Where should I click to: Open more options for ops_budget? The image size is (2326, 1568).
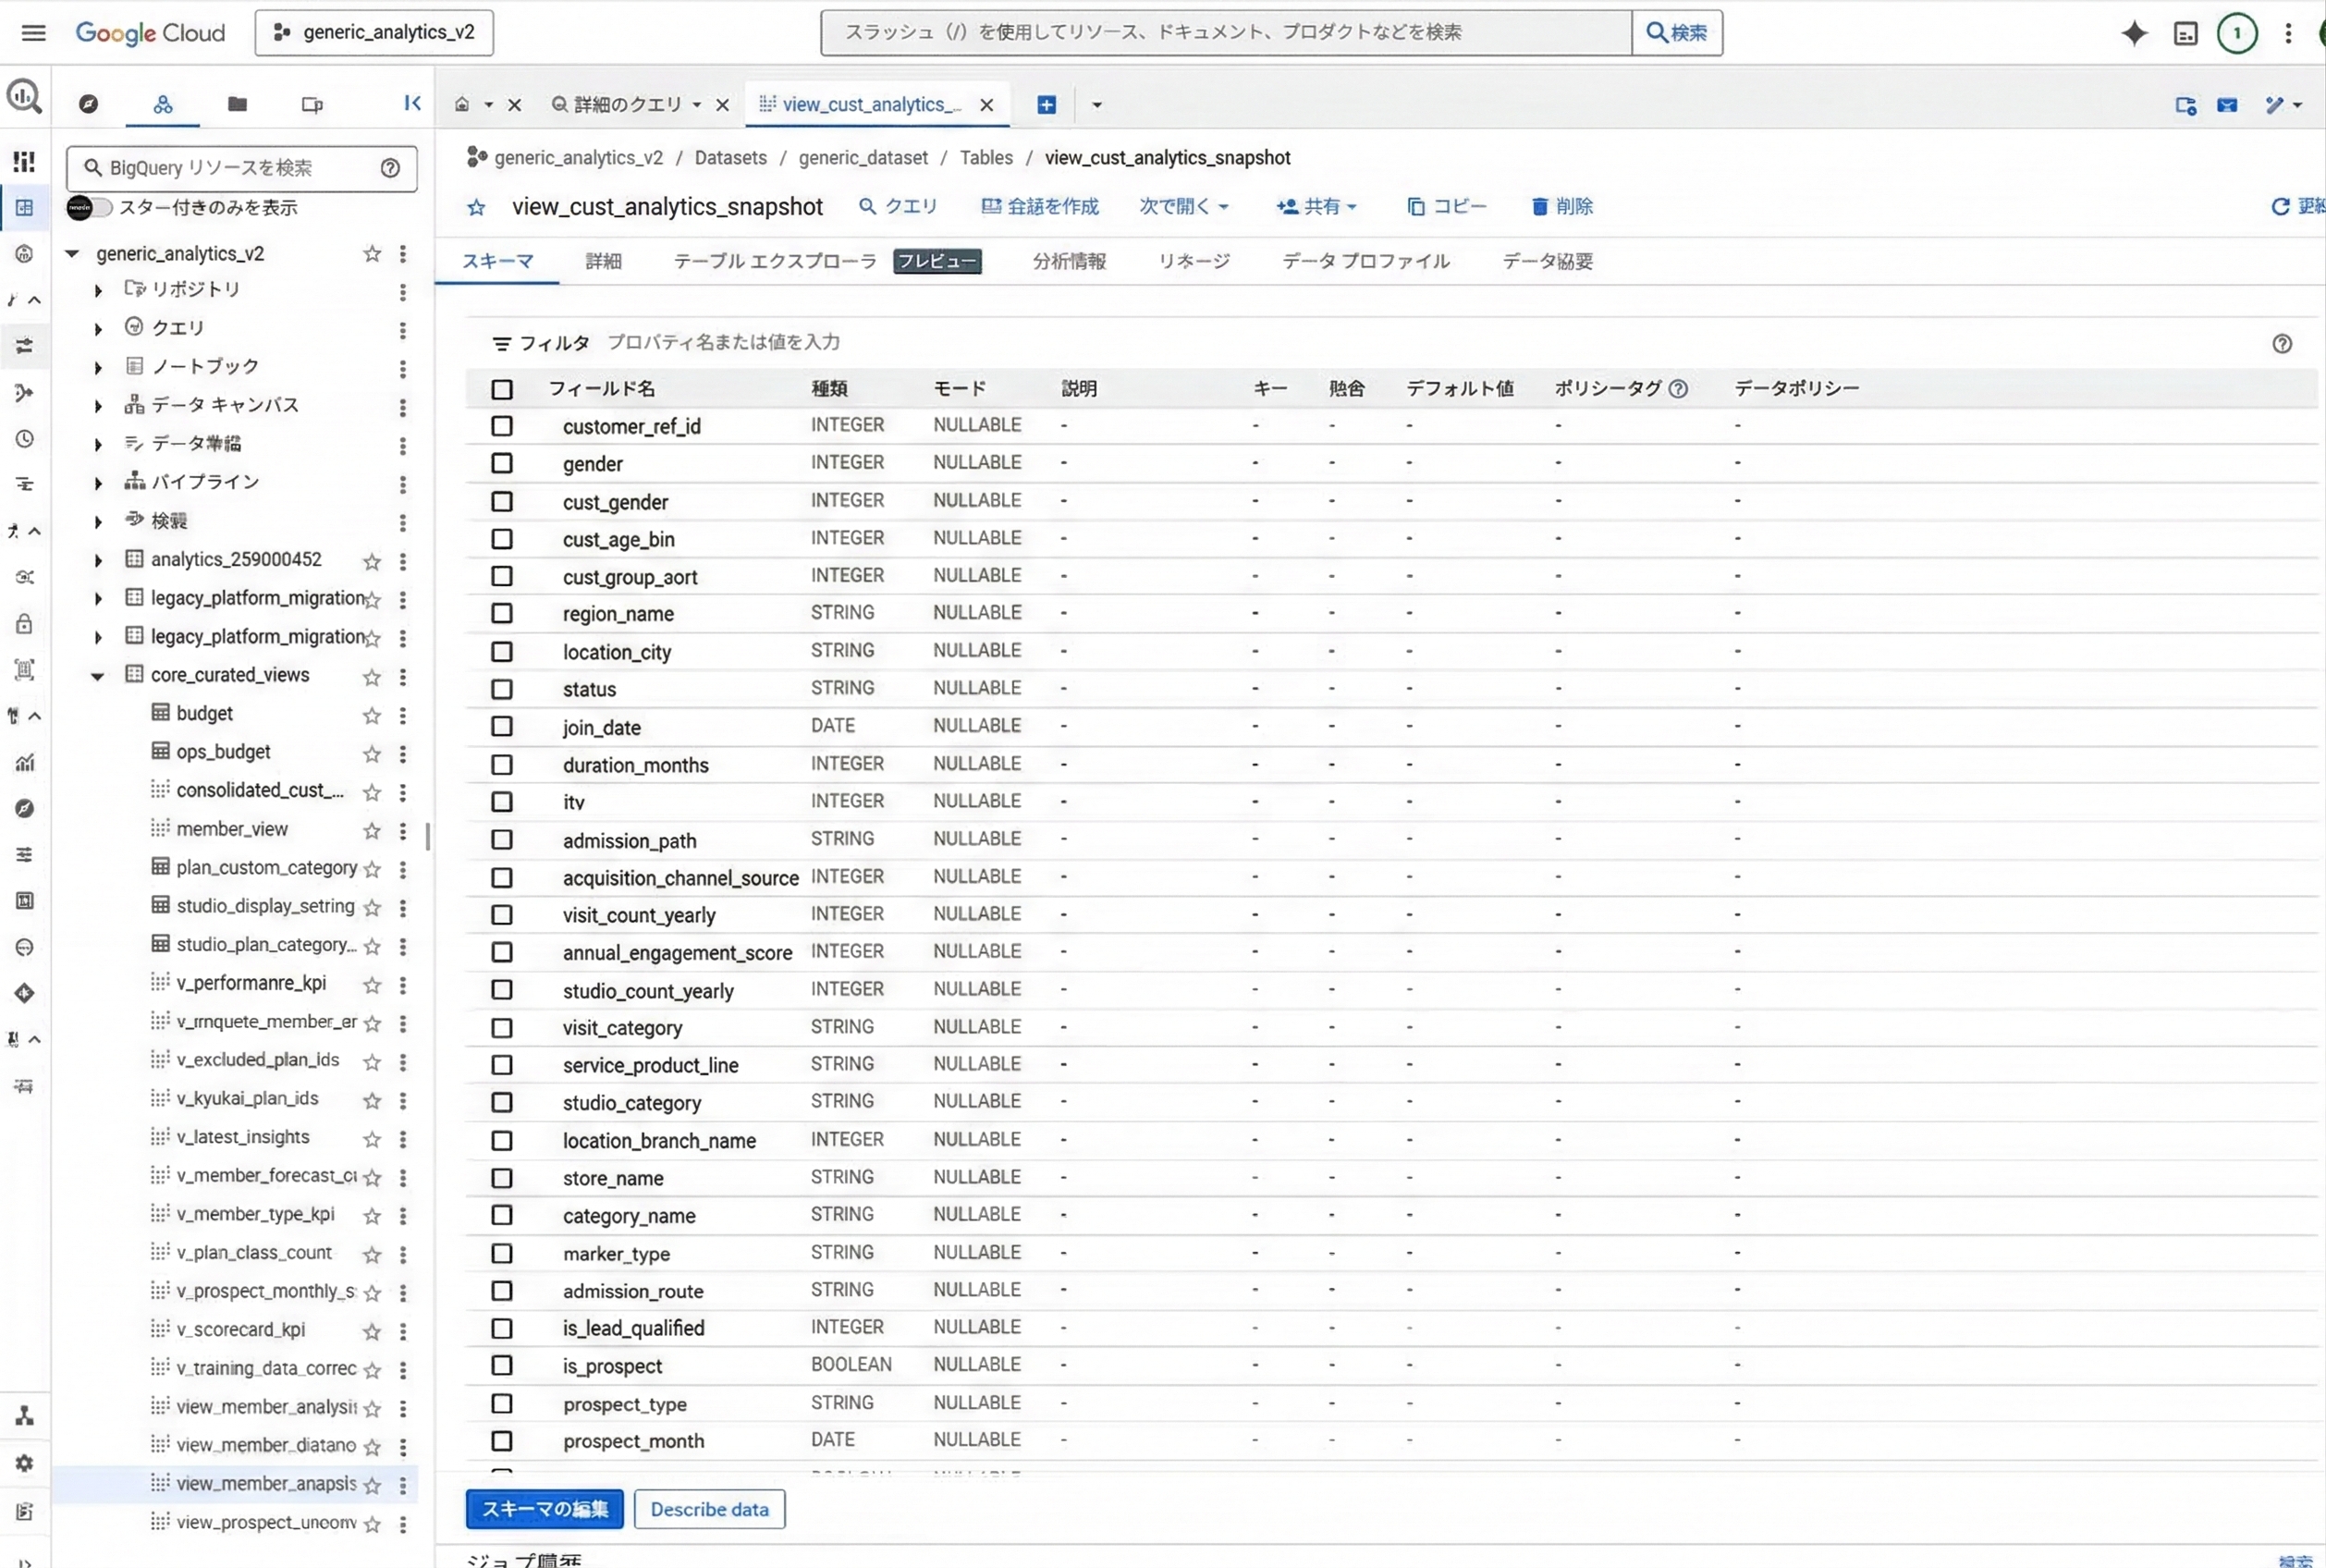[403, 754]
